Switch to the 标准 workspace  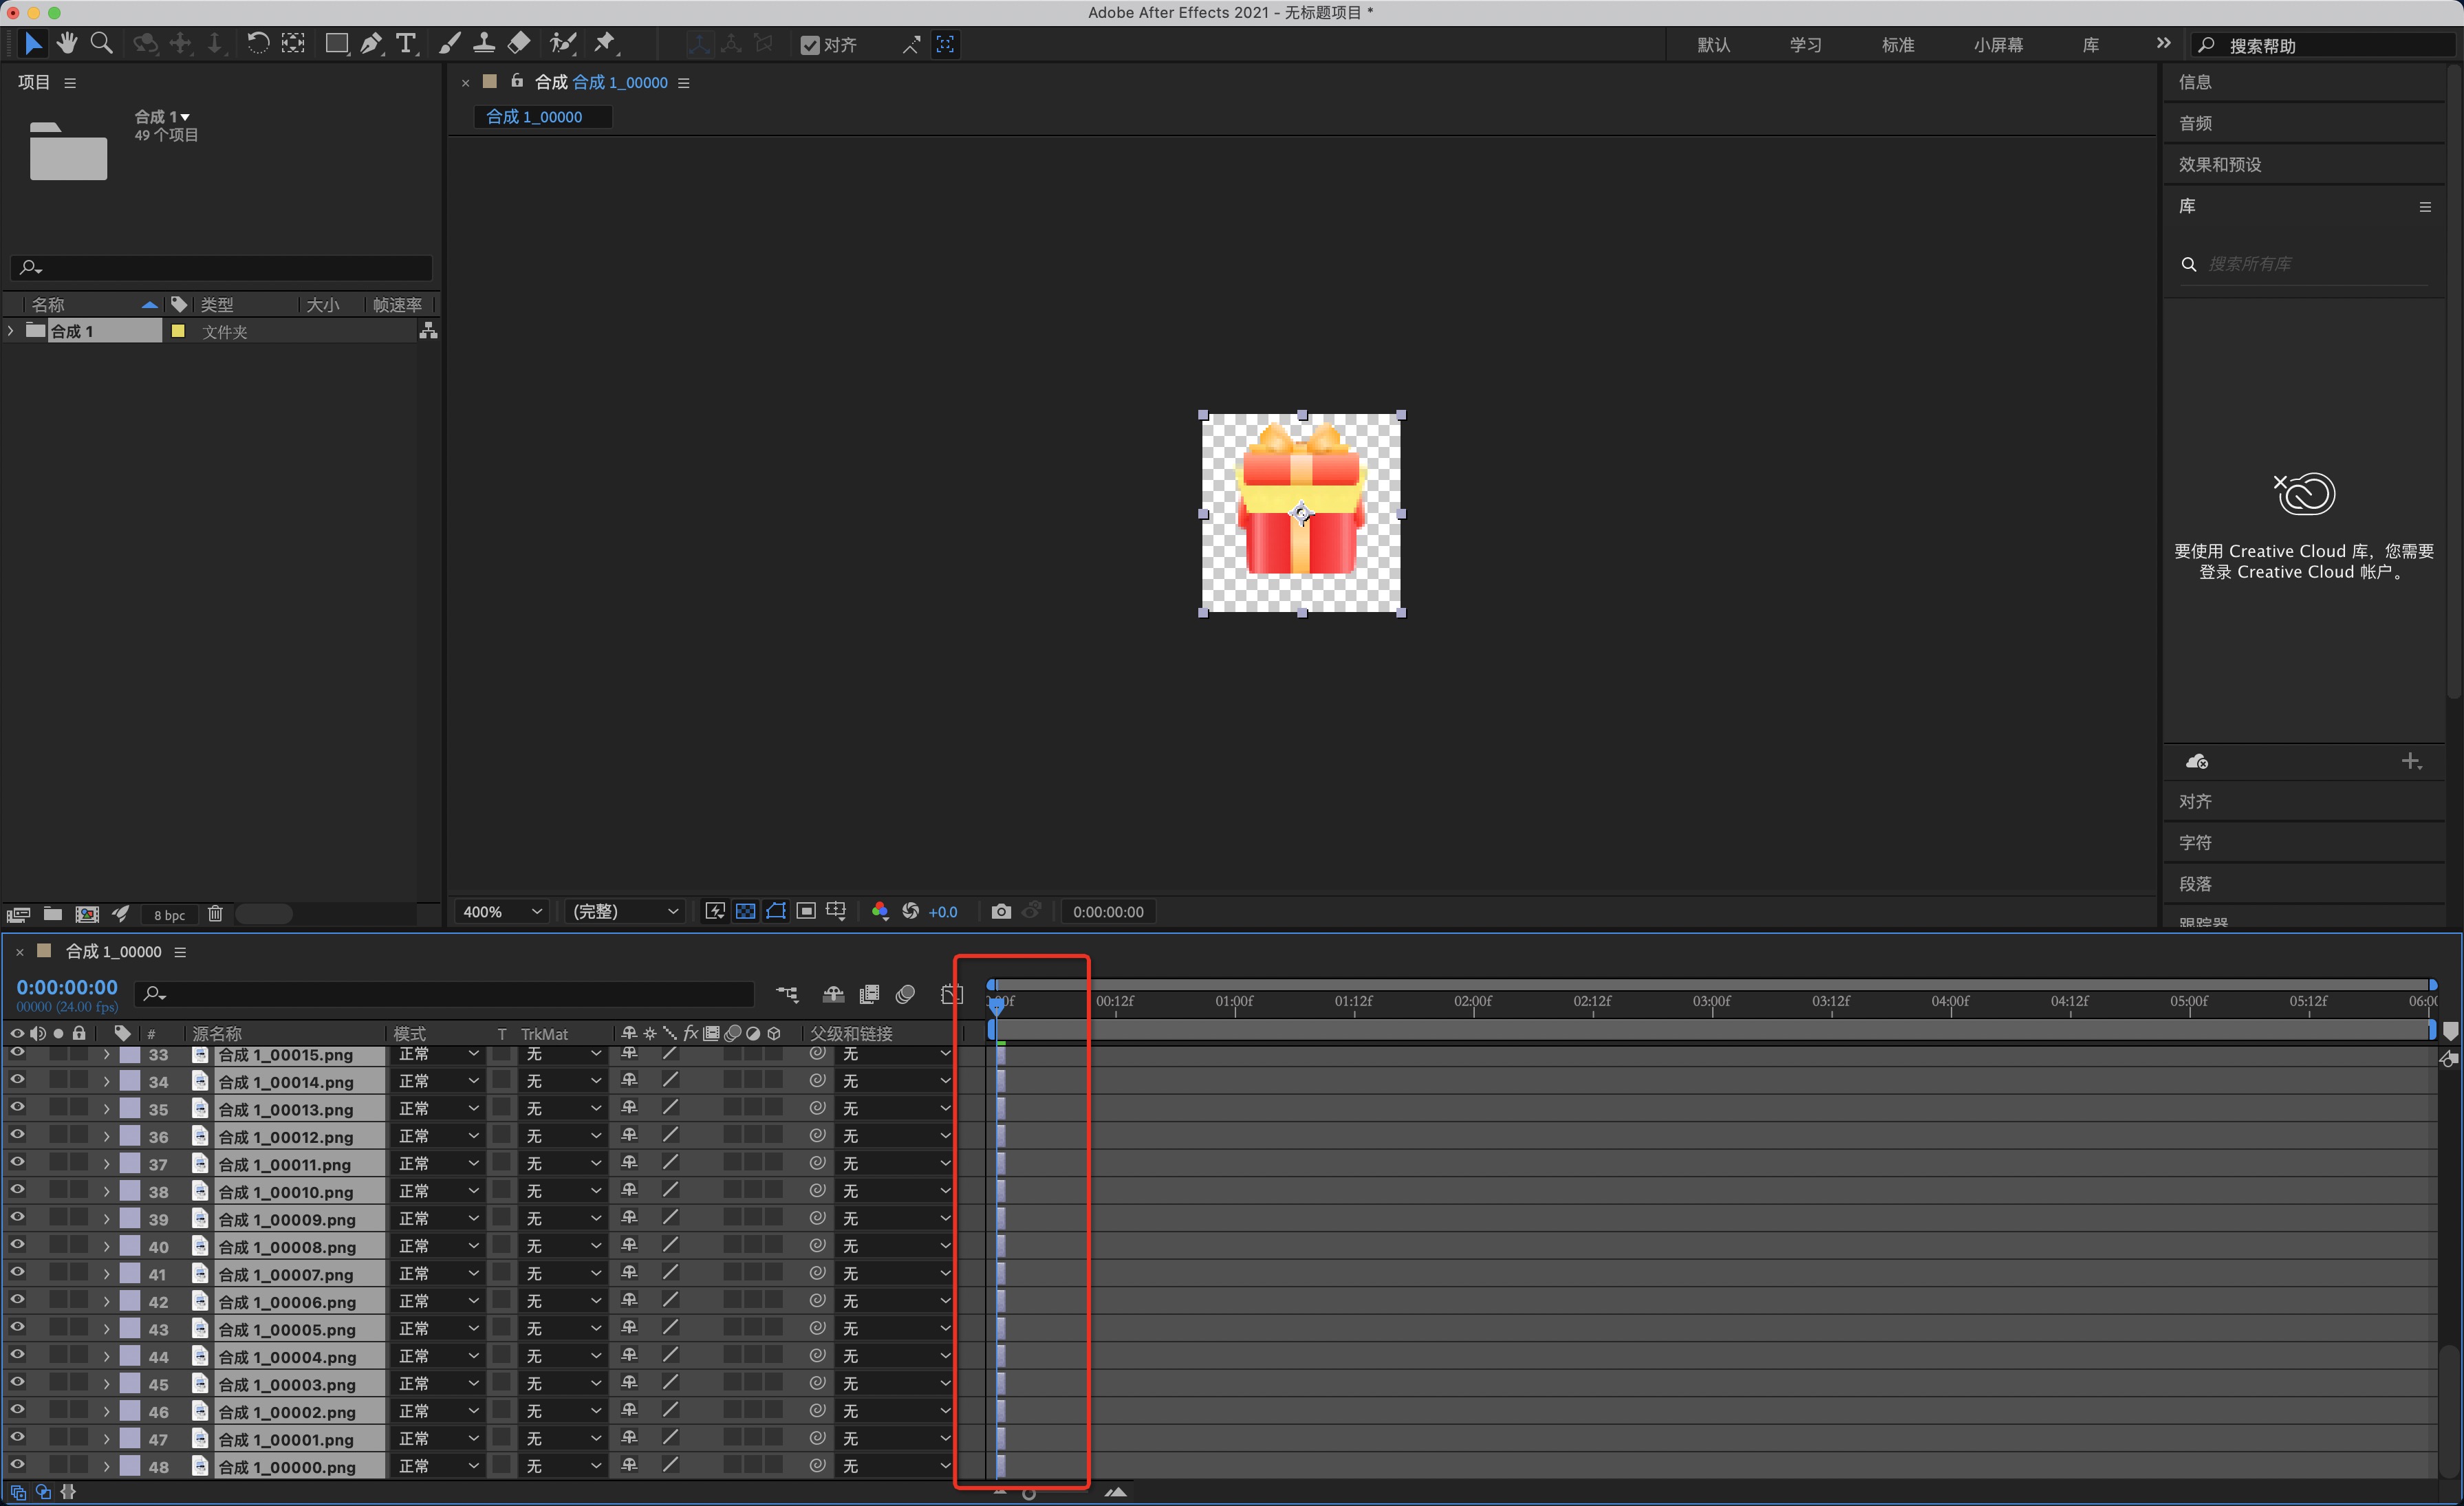[x=1897, y=45]
